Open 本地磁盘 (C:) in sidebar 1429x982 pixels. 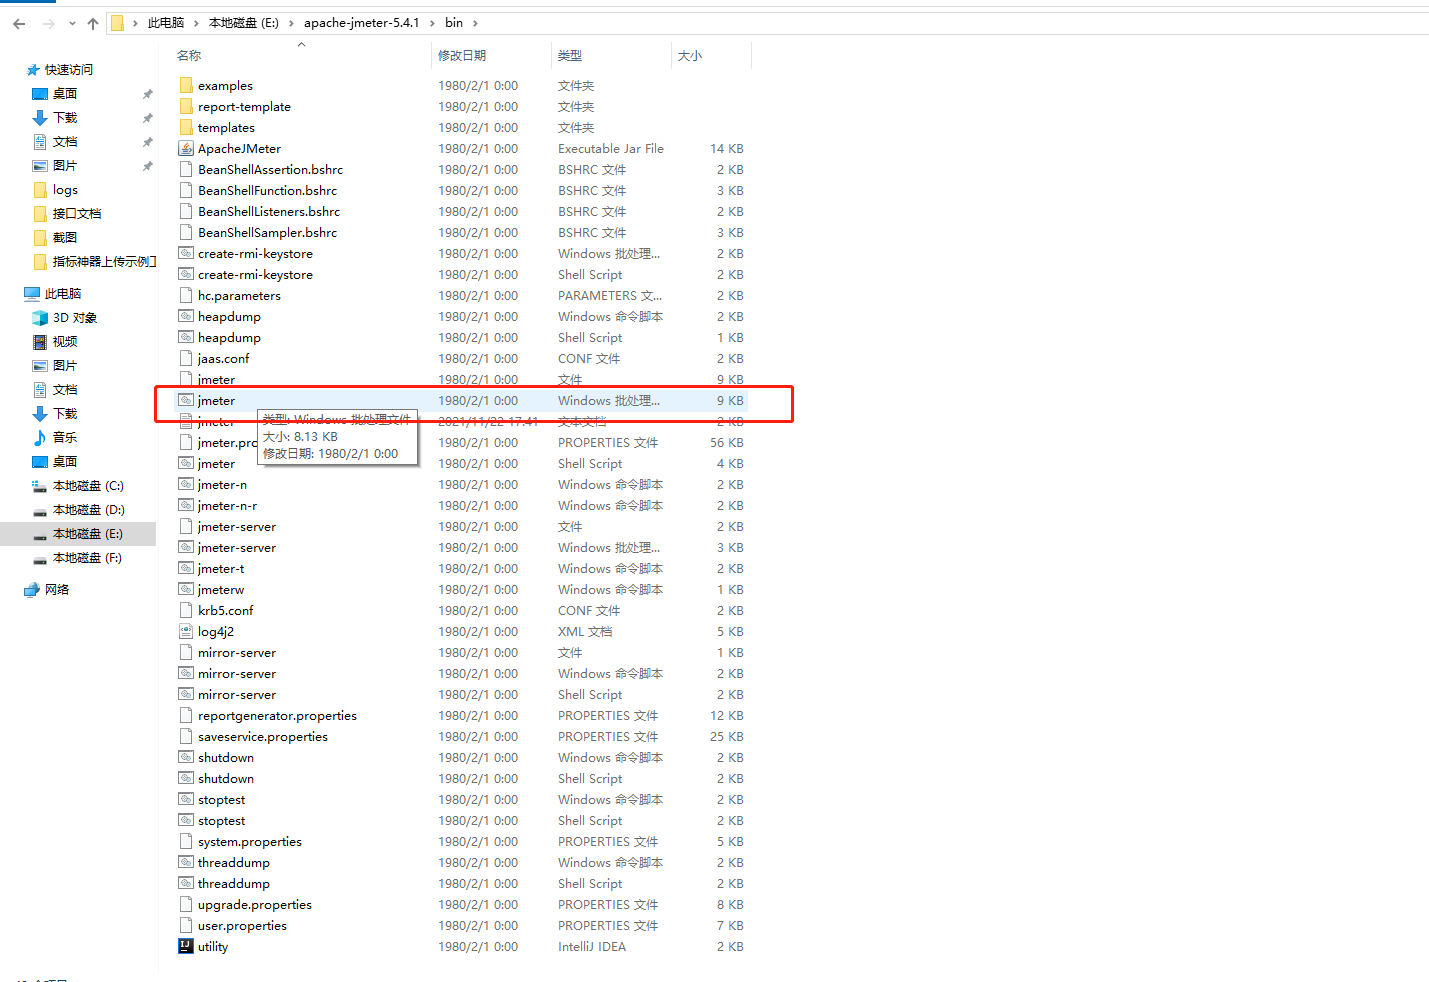tap(88, 486)
